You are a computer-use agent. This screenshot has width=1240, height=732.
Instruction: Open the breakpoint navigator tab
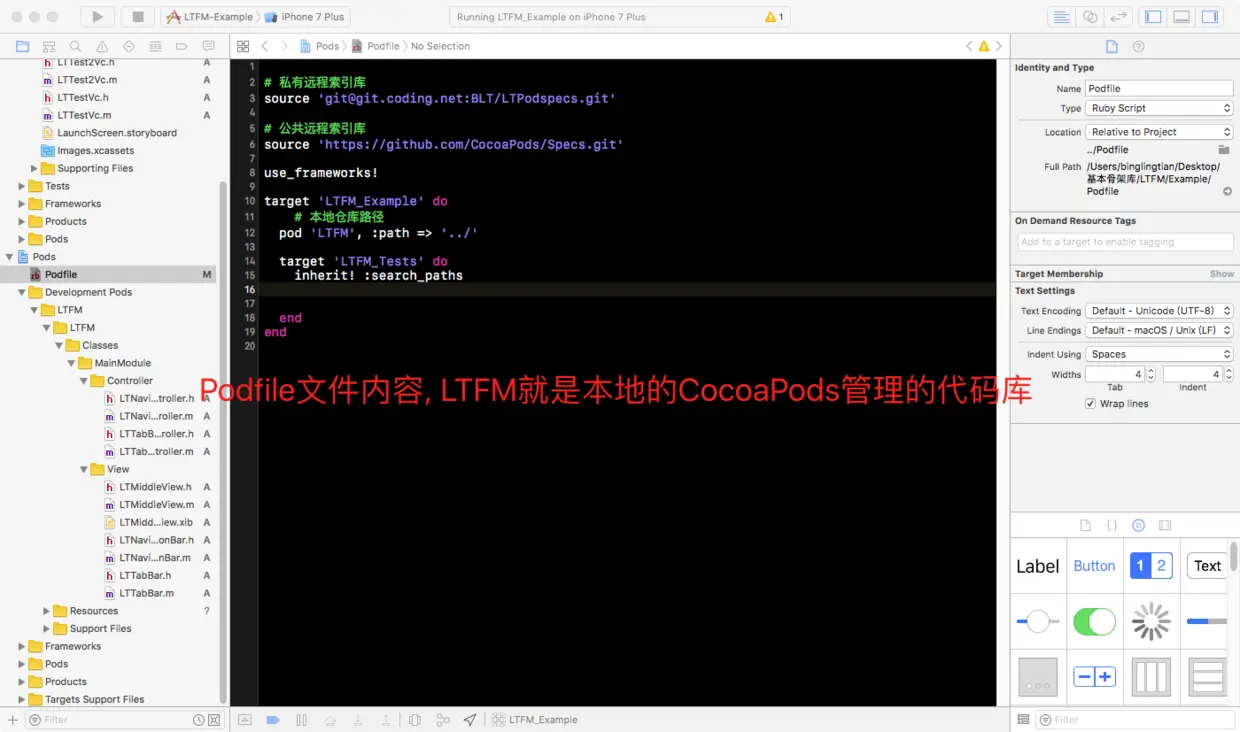(182, 46)
